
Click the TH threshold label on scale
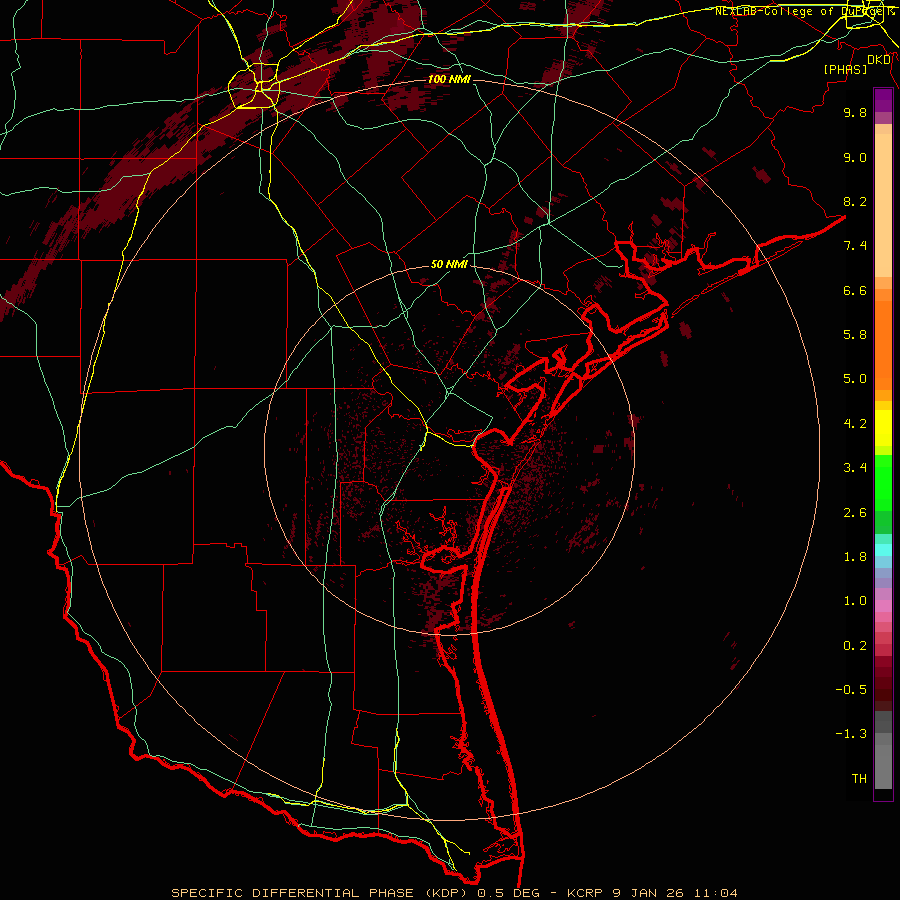[x=859, y=779]
